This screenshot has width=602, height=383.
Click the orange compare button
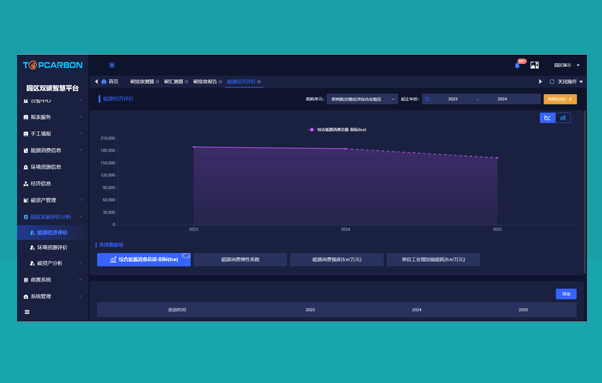(x=560, y=99)
